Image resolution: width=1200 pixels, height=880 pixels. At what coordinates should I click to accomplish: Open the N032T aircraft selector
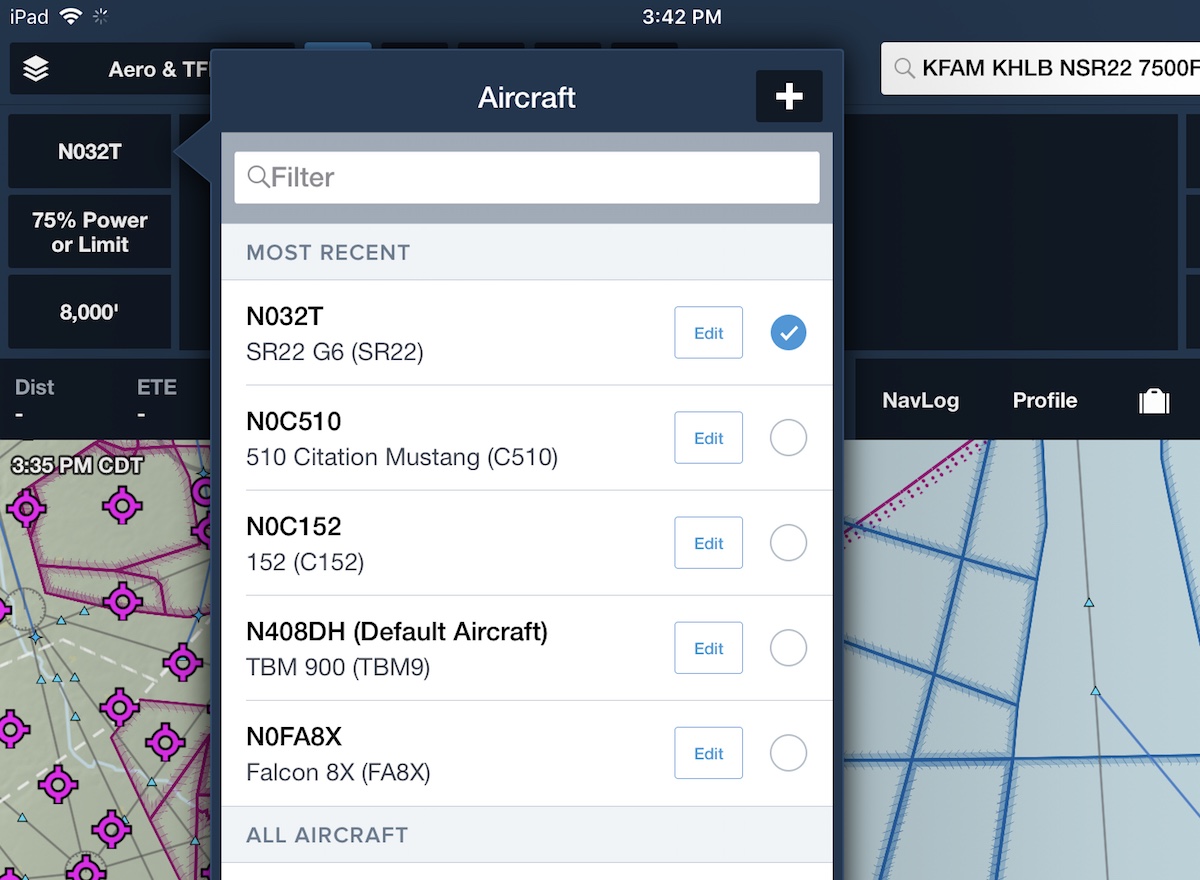[x=90, y=152]
